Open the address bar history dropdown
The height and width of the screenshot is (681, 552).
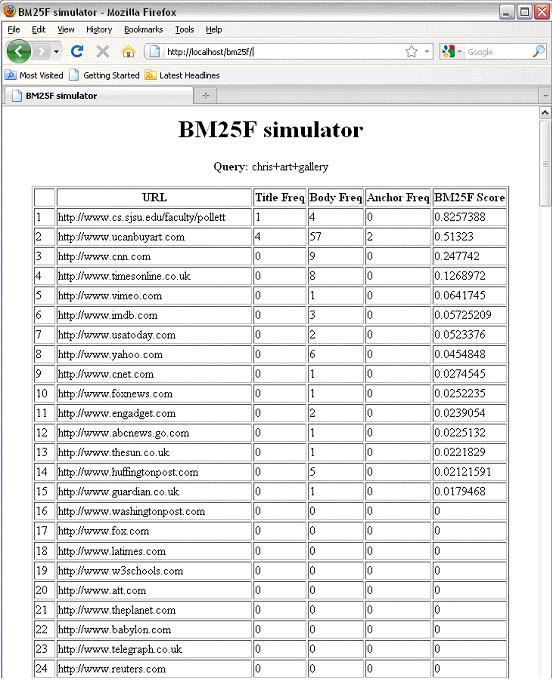click(x=427, y=52)
